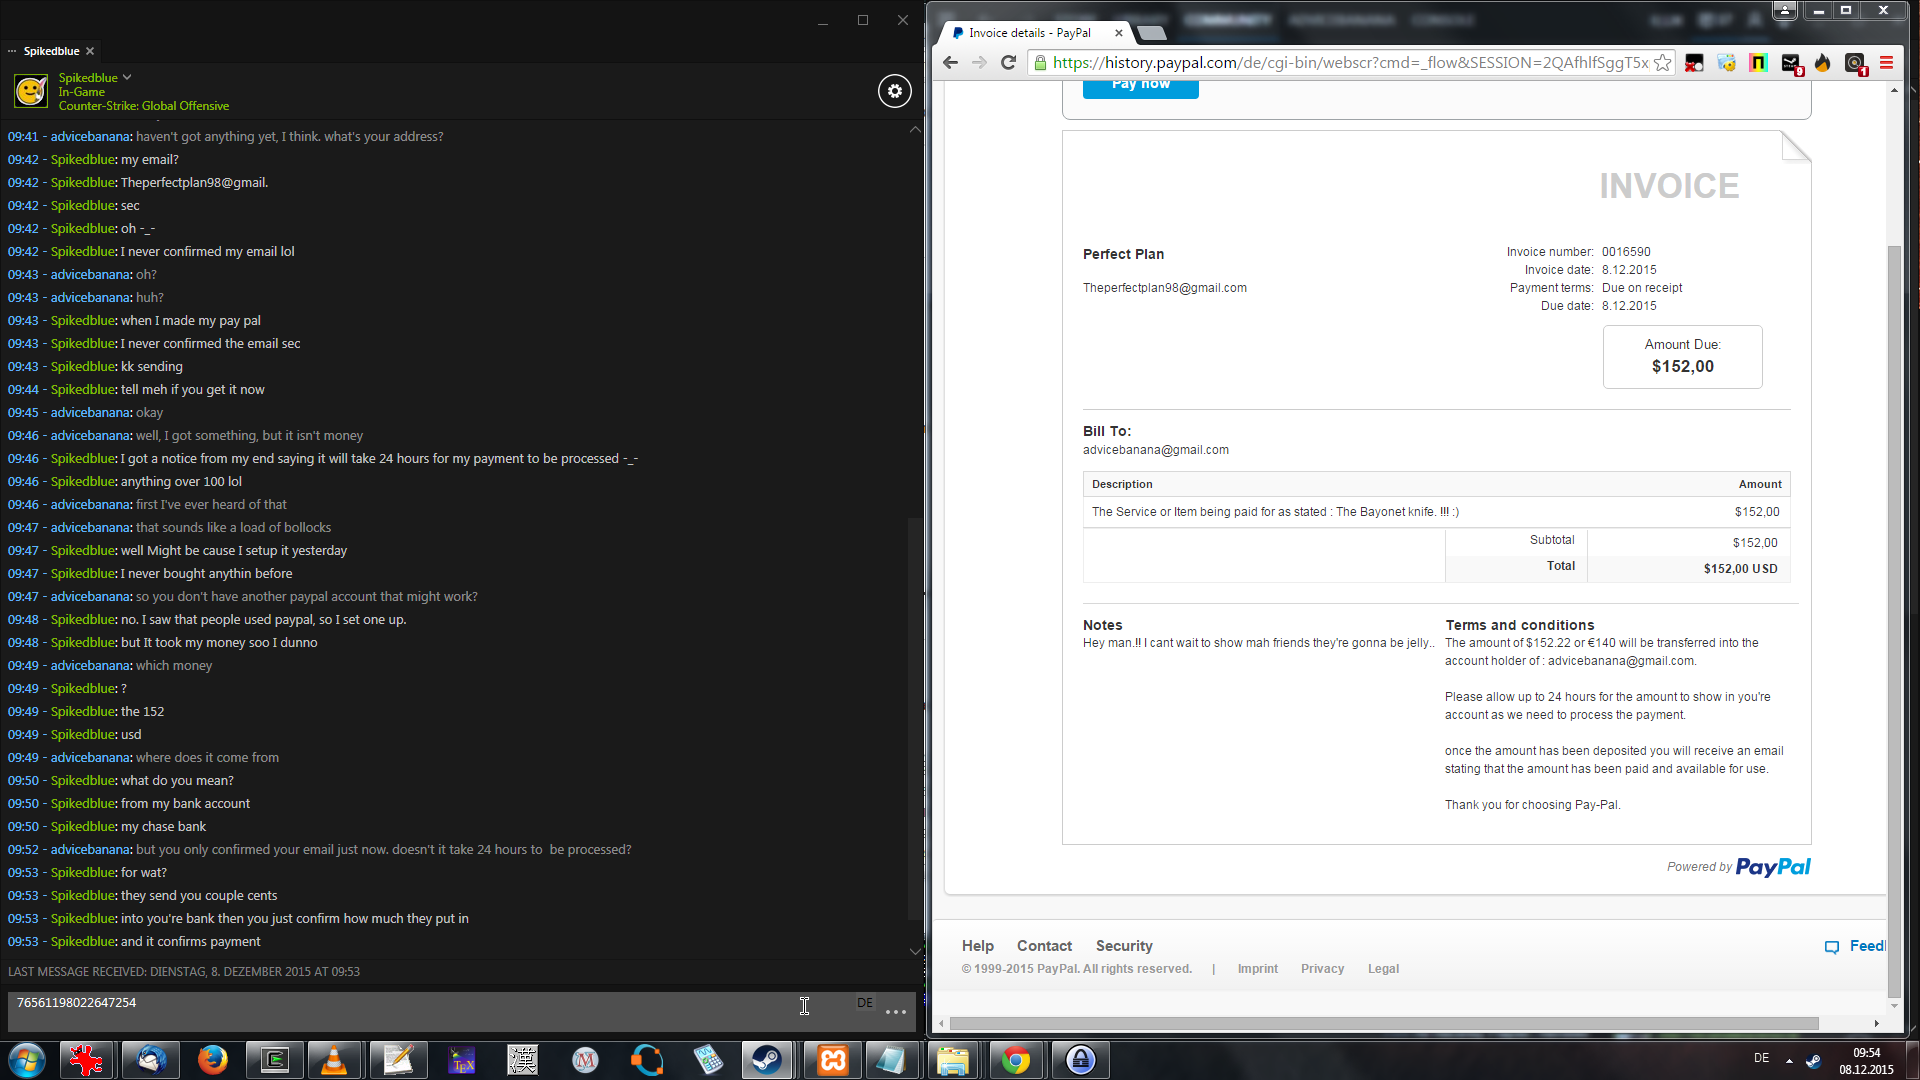This screenshot has width=1920, height=1080.
Task: Open the chat input more options ellipsis
Action: click(896, 1011)
